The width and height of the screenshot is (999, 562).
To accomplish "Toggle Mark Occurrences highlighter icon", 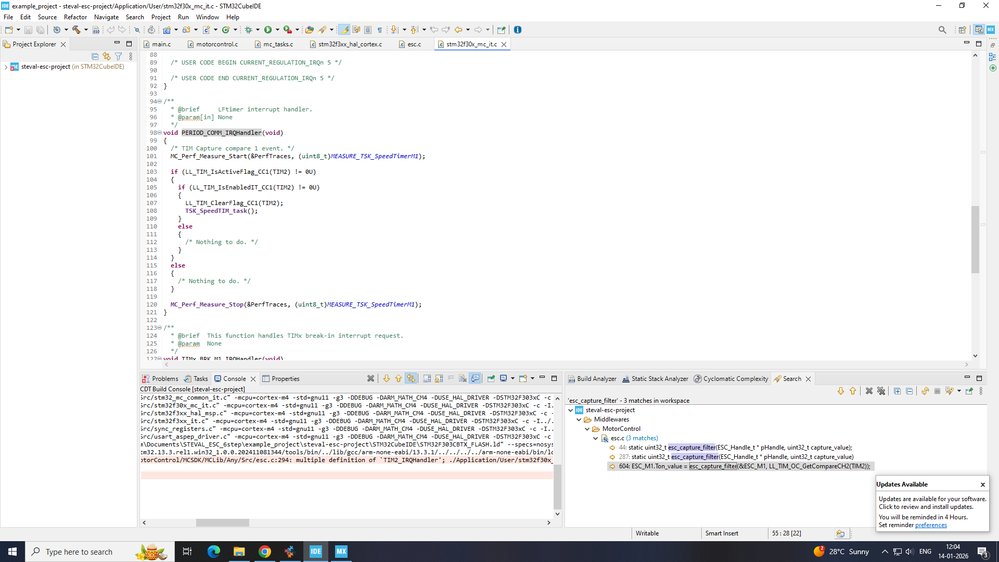I will (343, 29).
